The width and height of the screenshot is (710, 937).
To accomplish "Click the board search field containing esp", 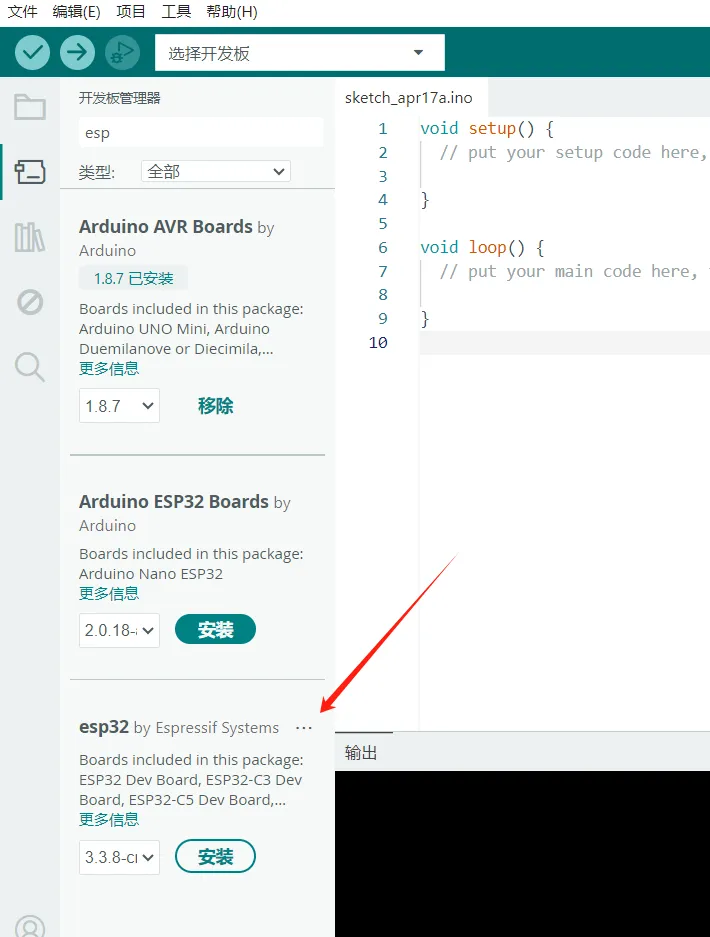I will coord(200,133).
